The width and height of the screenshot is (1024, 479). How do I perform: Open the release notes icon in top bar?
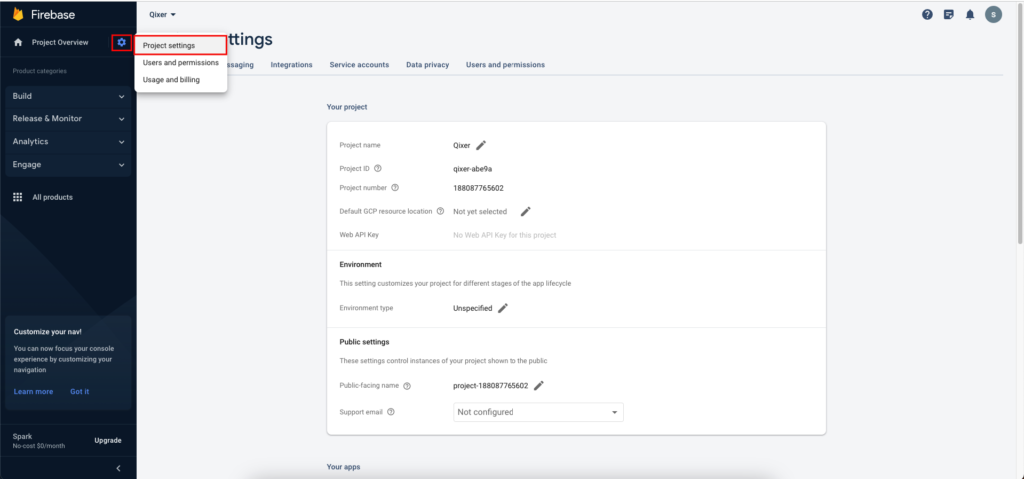[949, 14]
